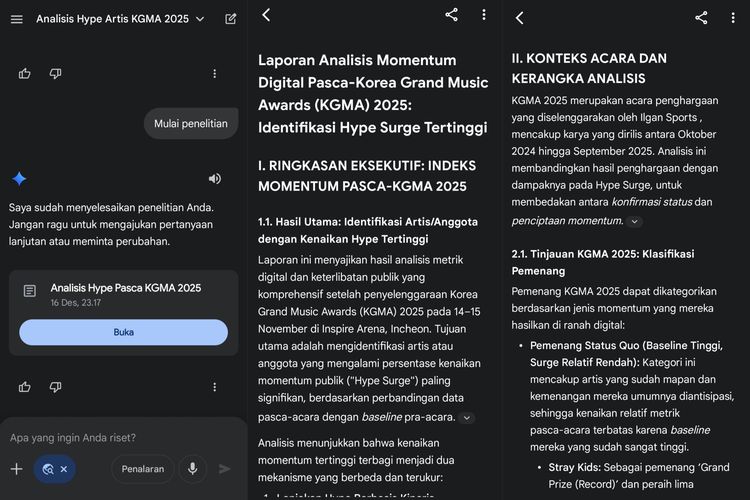This screenshot has height=500, width=750.
Task: Tap the microphone icon
Action: coord(193,469)
